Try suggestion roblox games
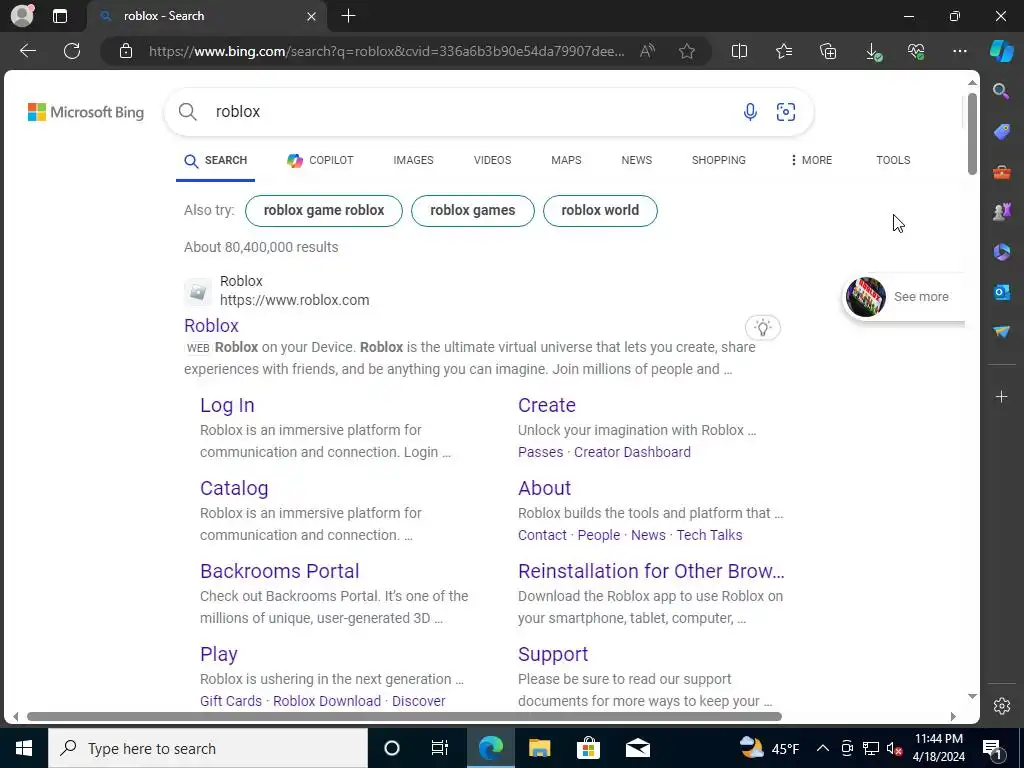This screenshot has width=1024, height=768. point(473,210)
